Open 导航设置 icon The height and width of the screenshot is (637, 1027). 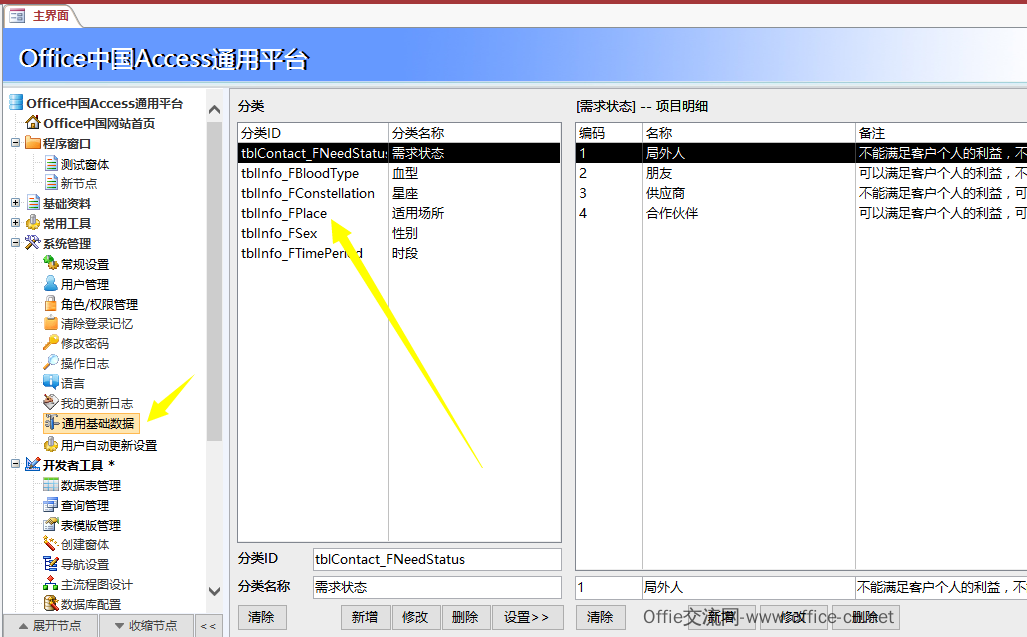tap(51, 564)
